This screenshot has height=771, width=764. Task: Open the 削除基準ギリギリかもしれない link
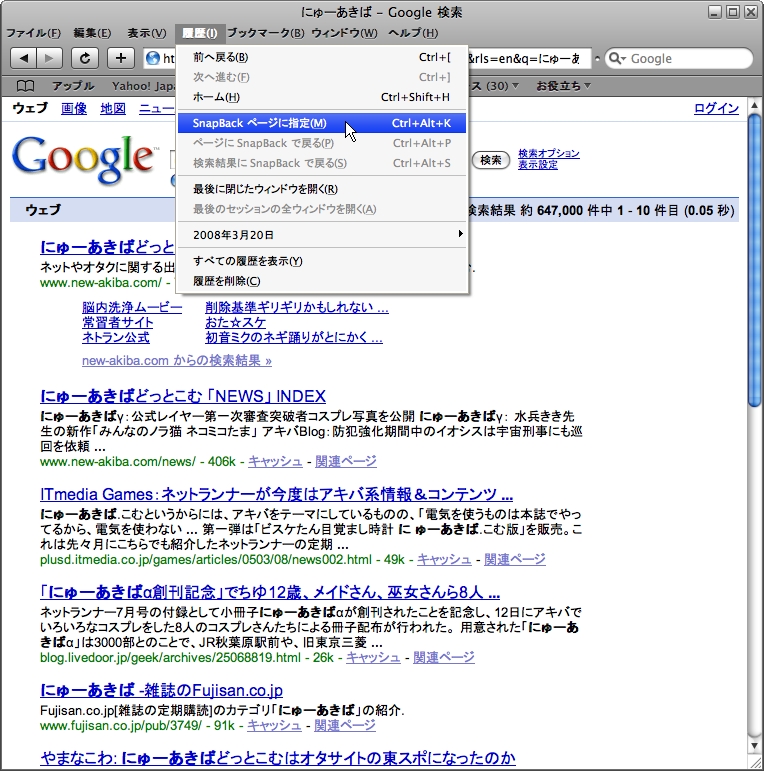click(297, 308)
